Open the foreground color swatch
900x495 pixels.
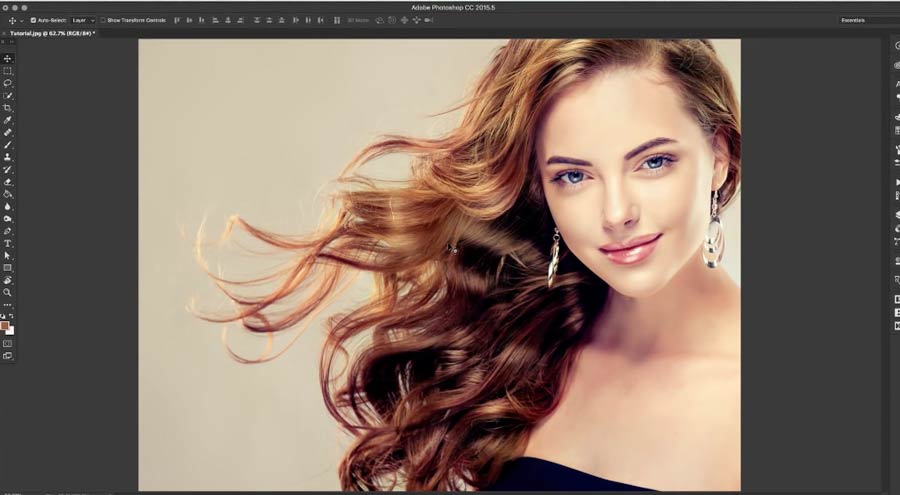tap(5, 325)
